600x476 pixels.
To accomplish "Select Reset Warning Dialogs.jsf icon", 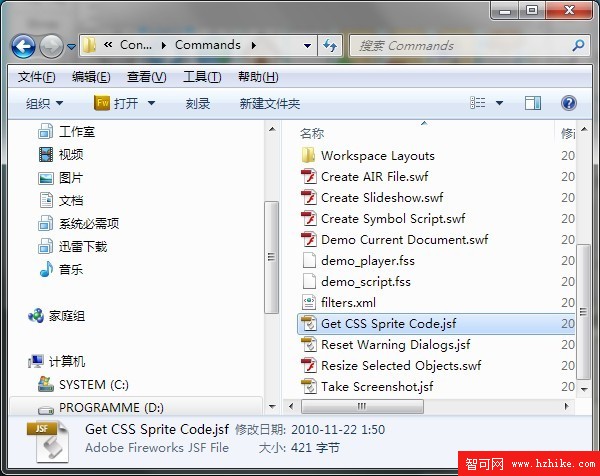I will (309, 345).
